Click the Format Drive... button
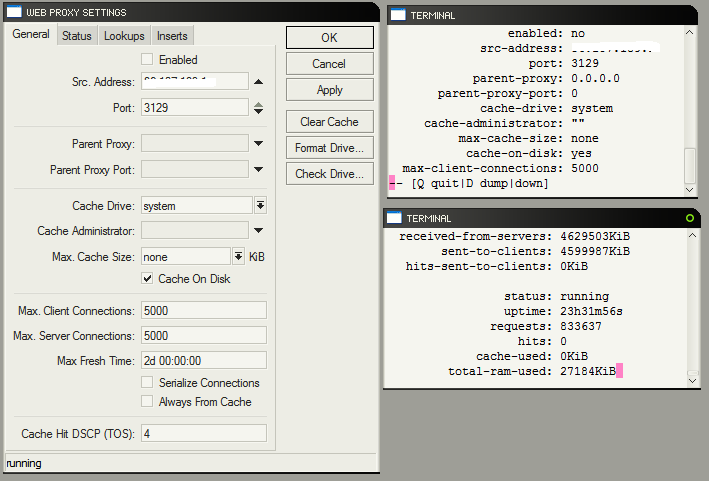 (330, 148)
